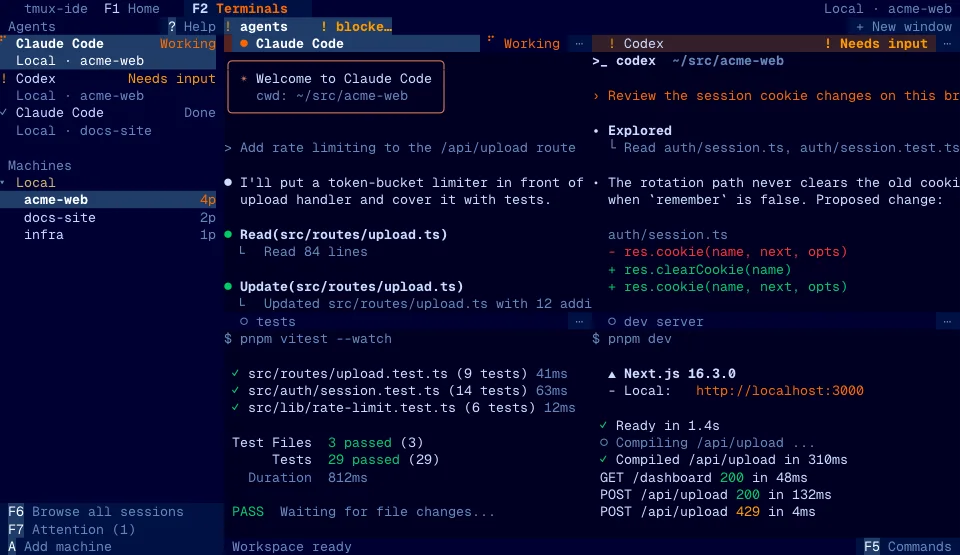Click the tests pane circle icon
Image resolution: width=960 pixels, height=555 pixels.
coord(244,322)
